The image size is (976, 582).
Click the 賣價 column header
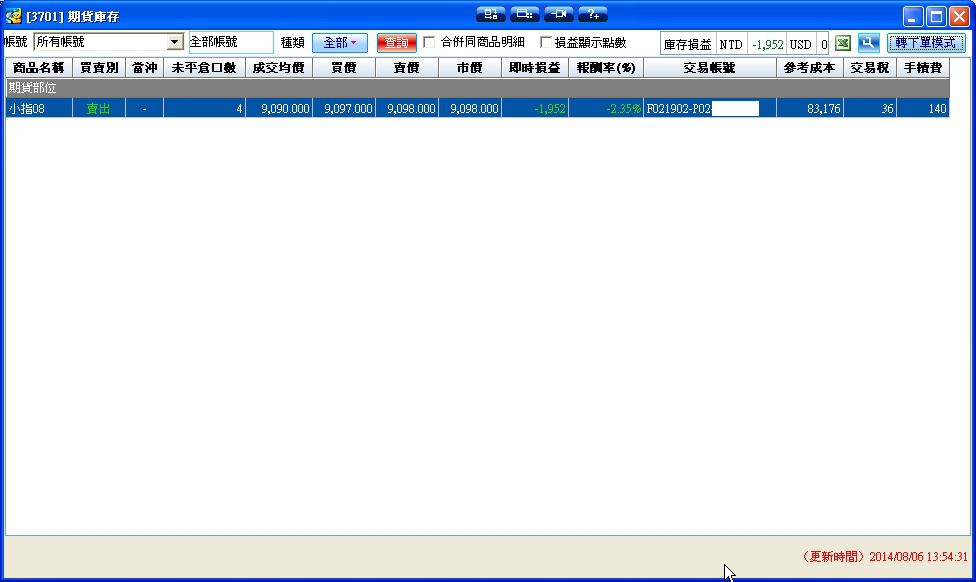tap(407, 68)
